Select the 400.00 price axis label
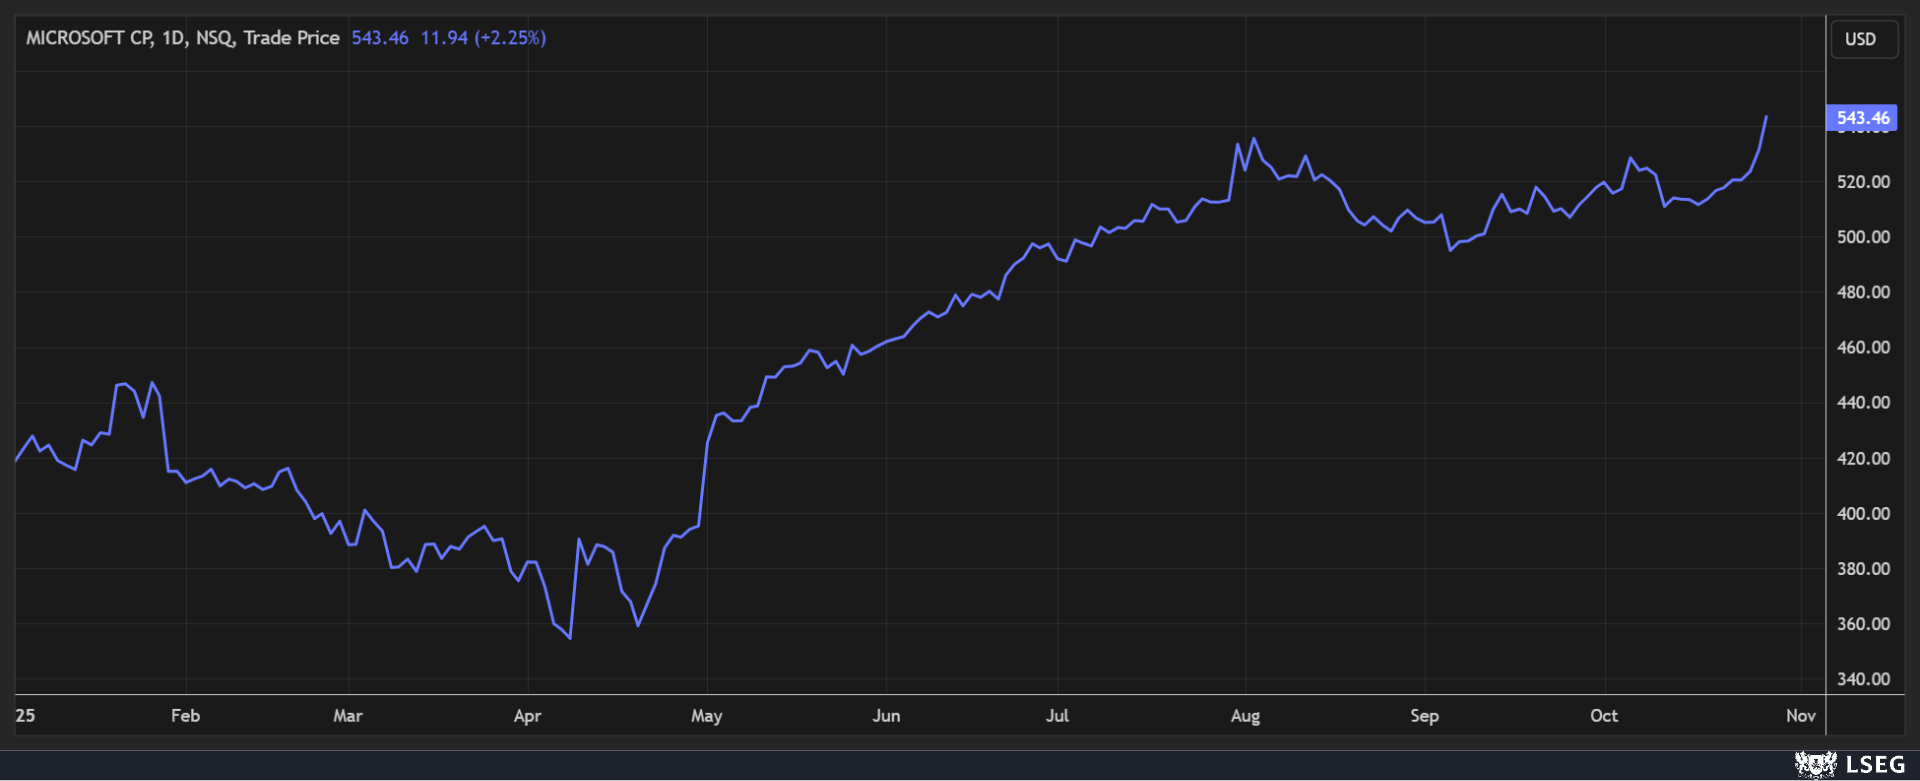The width and height of the screenshot is (1920, 781). (x=1863, y=514)
